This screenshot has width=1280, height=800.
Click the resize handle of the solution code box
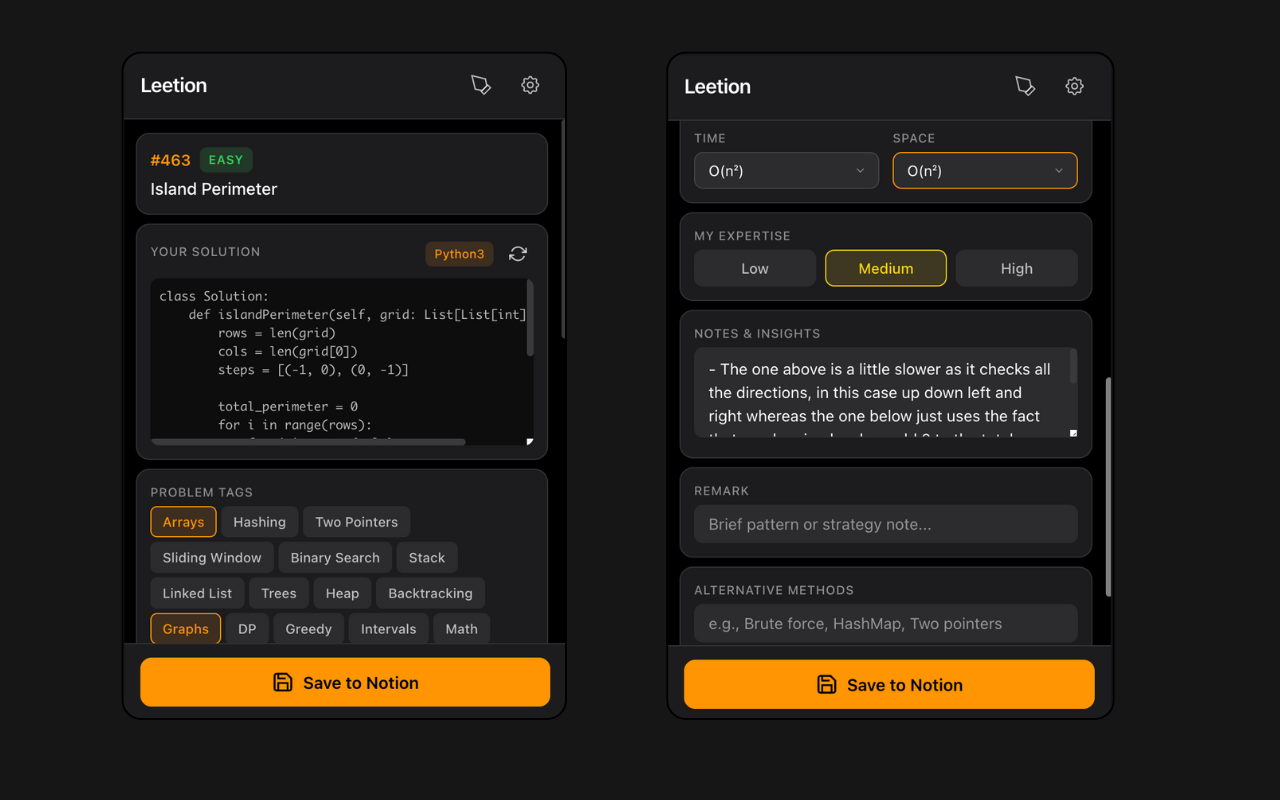click(x=529, y=441)
